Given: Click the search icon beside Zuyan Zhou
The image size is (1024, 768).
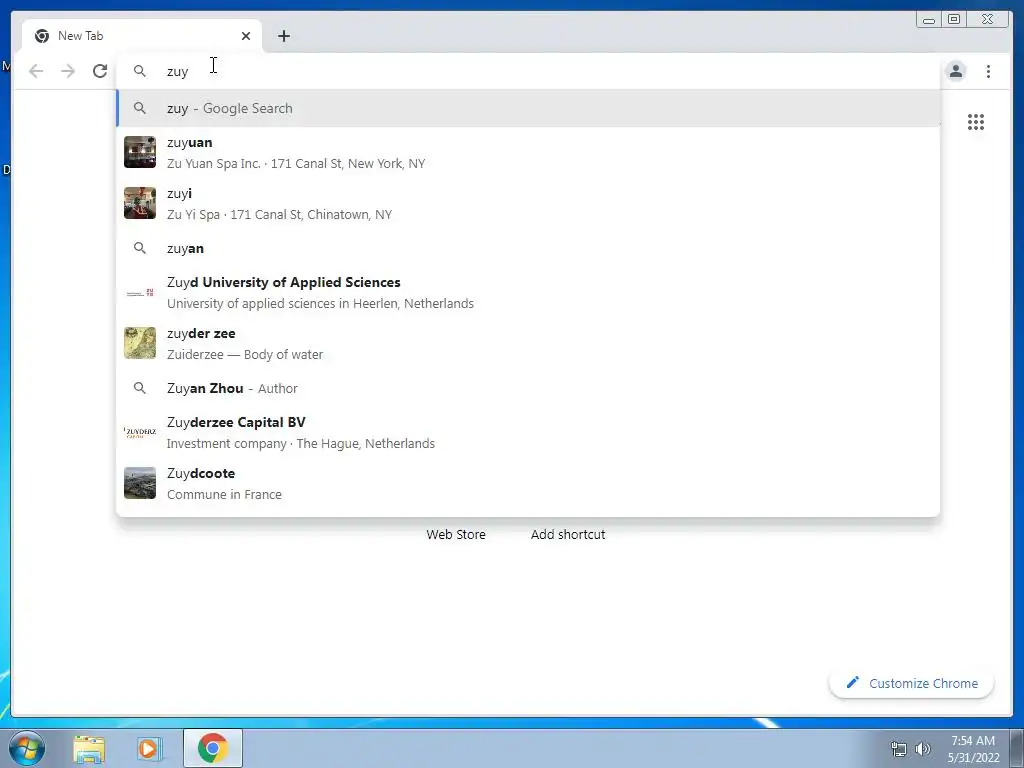Looking at the screenshot, I should (x=140, y=388).
